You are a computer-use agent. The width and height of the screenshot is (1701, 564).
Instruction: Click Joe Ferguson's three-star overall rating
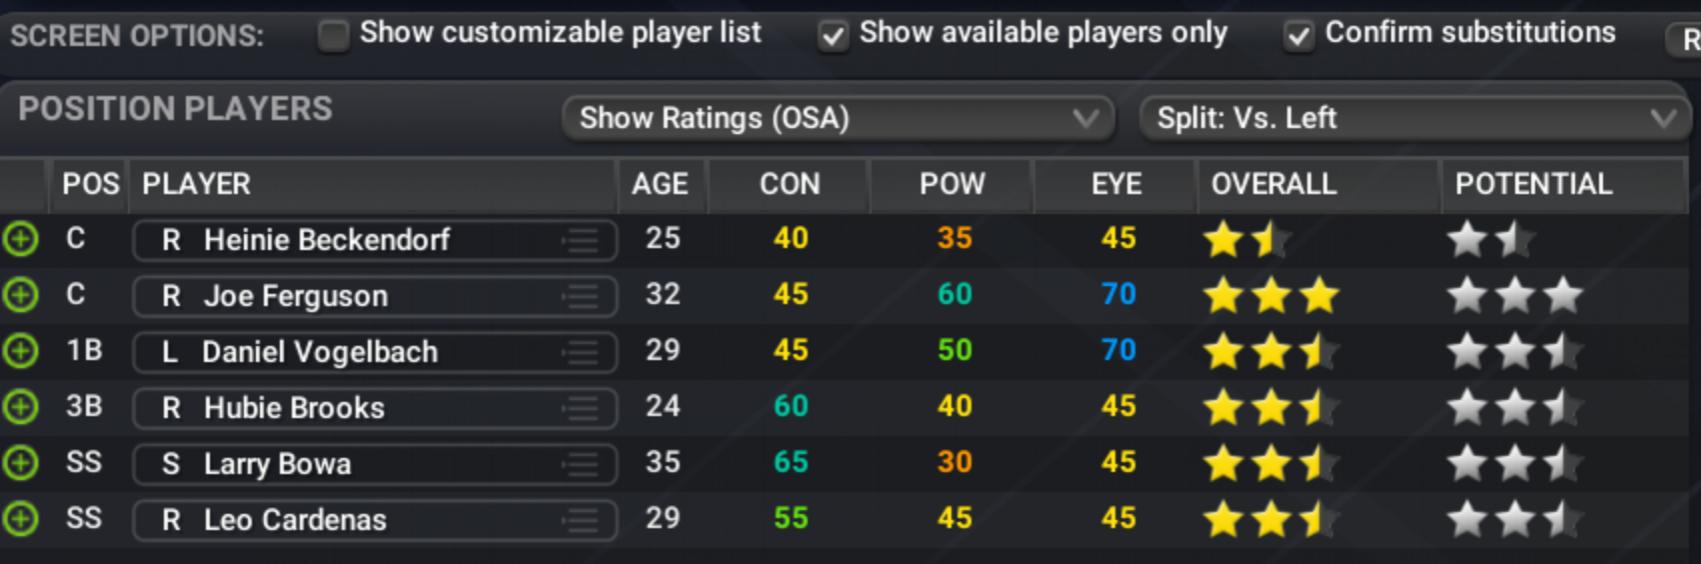click(x=1271, y=296)
